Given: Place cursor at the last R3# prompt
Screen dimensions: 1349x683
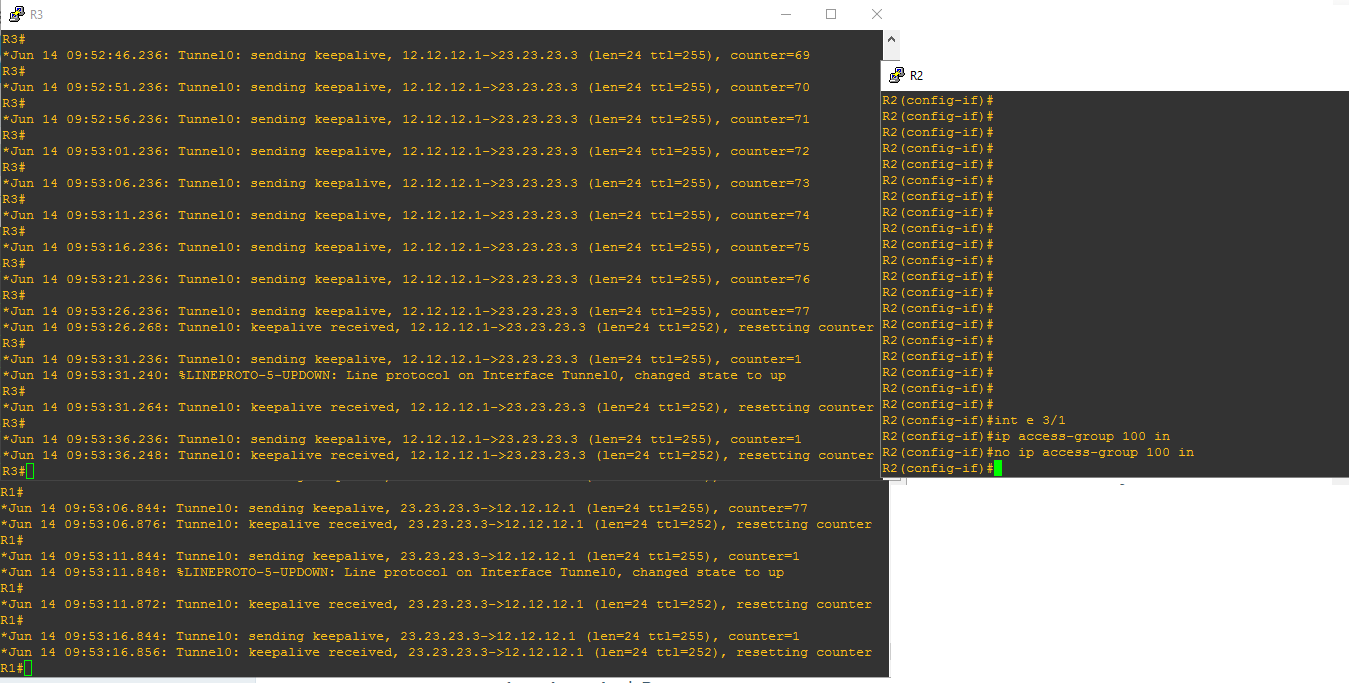Looking at the screenshot, I should coord(30,471).
